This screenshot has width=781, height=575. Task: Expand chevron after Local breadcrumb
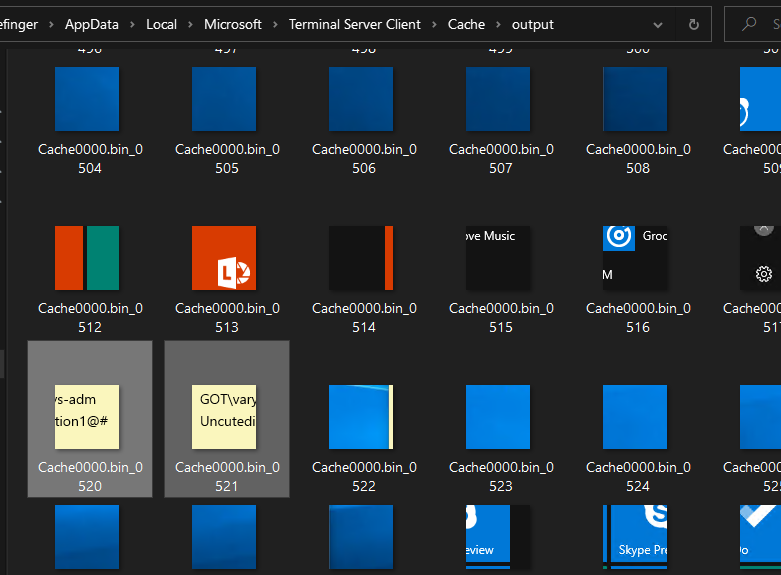(x=190, y=24)
